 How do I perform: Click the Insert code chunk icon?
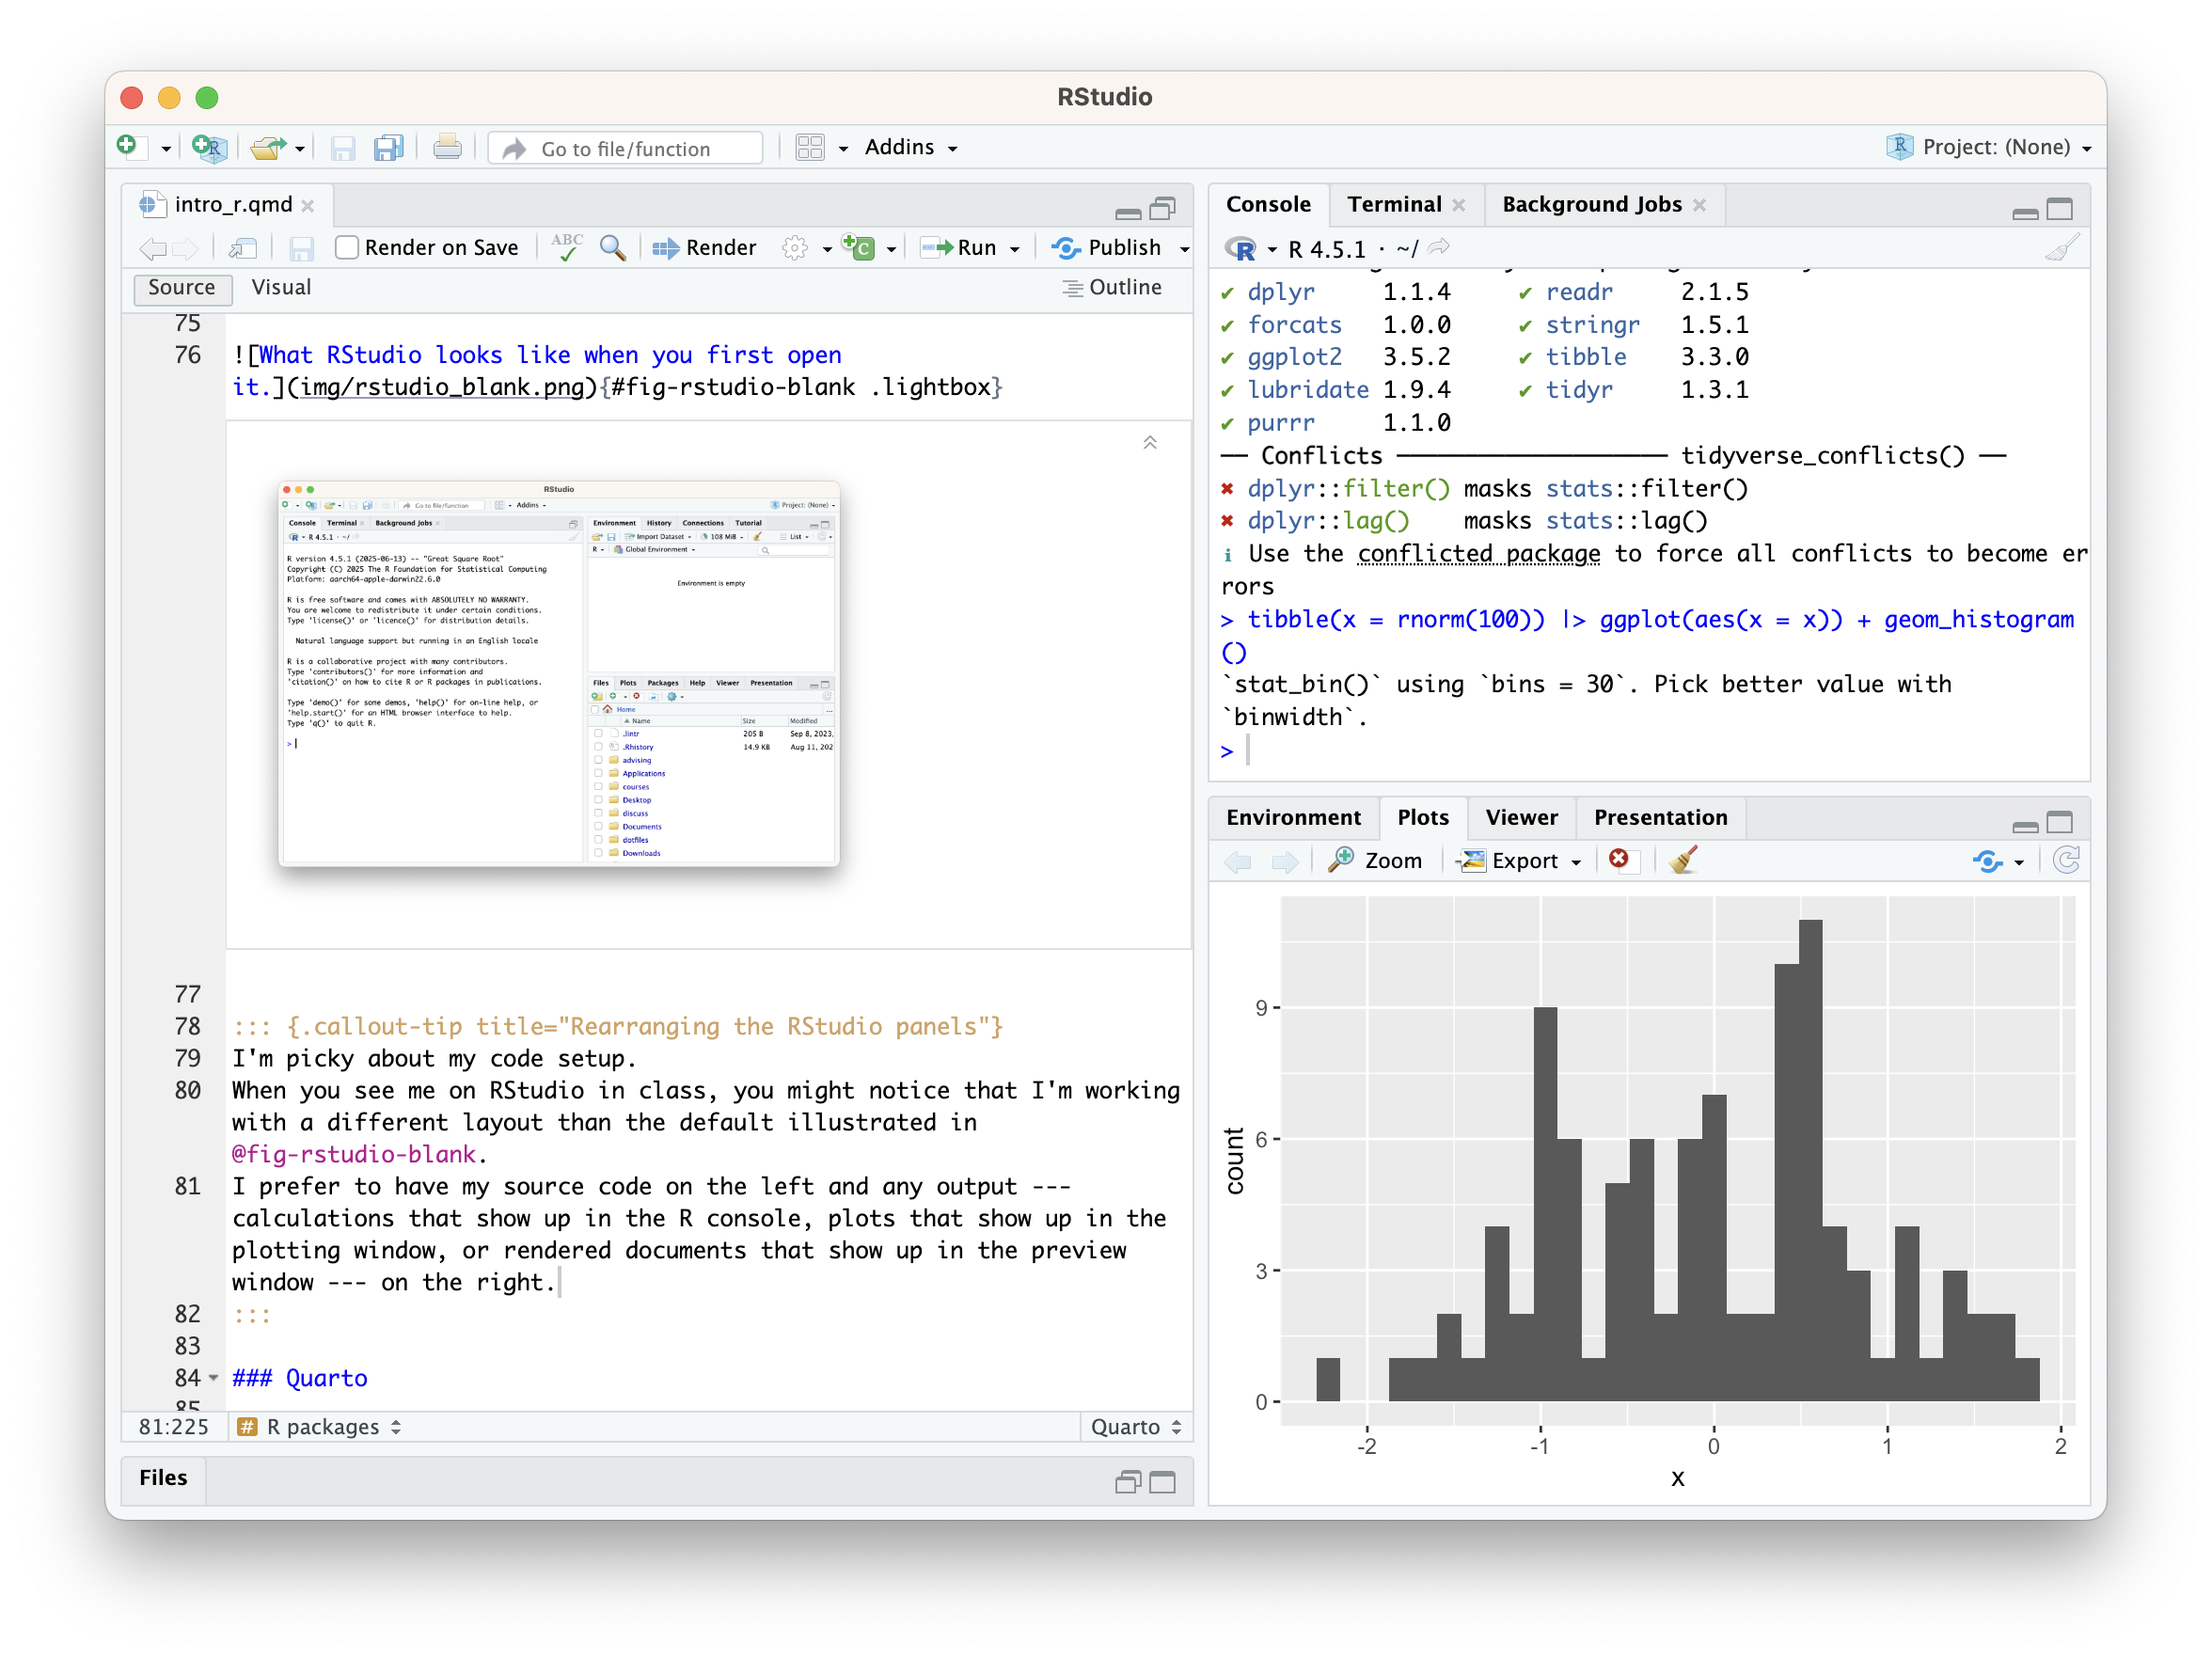[x=859, y=247]
